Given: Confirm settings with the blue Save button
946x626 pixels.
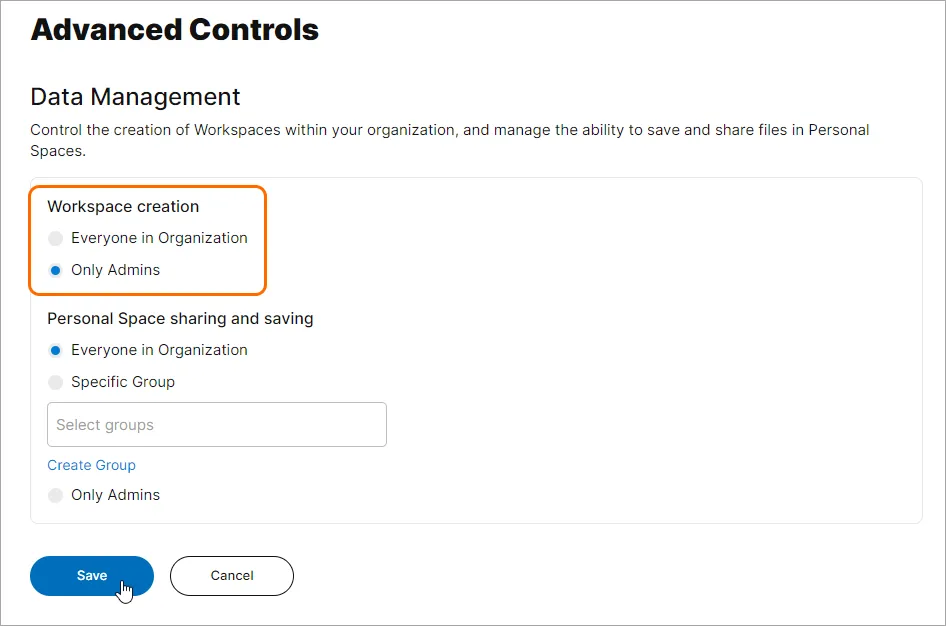Looking at the screenshot, I should pos(91,575).
